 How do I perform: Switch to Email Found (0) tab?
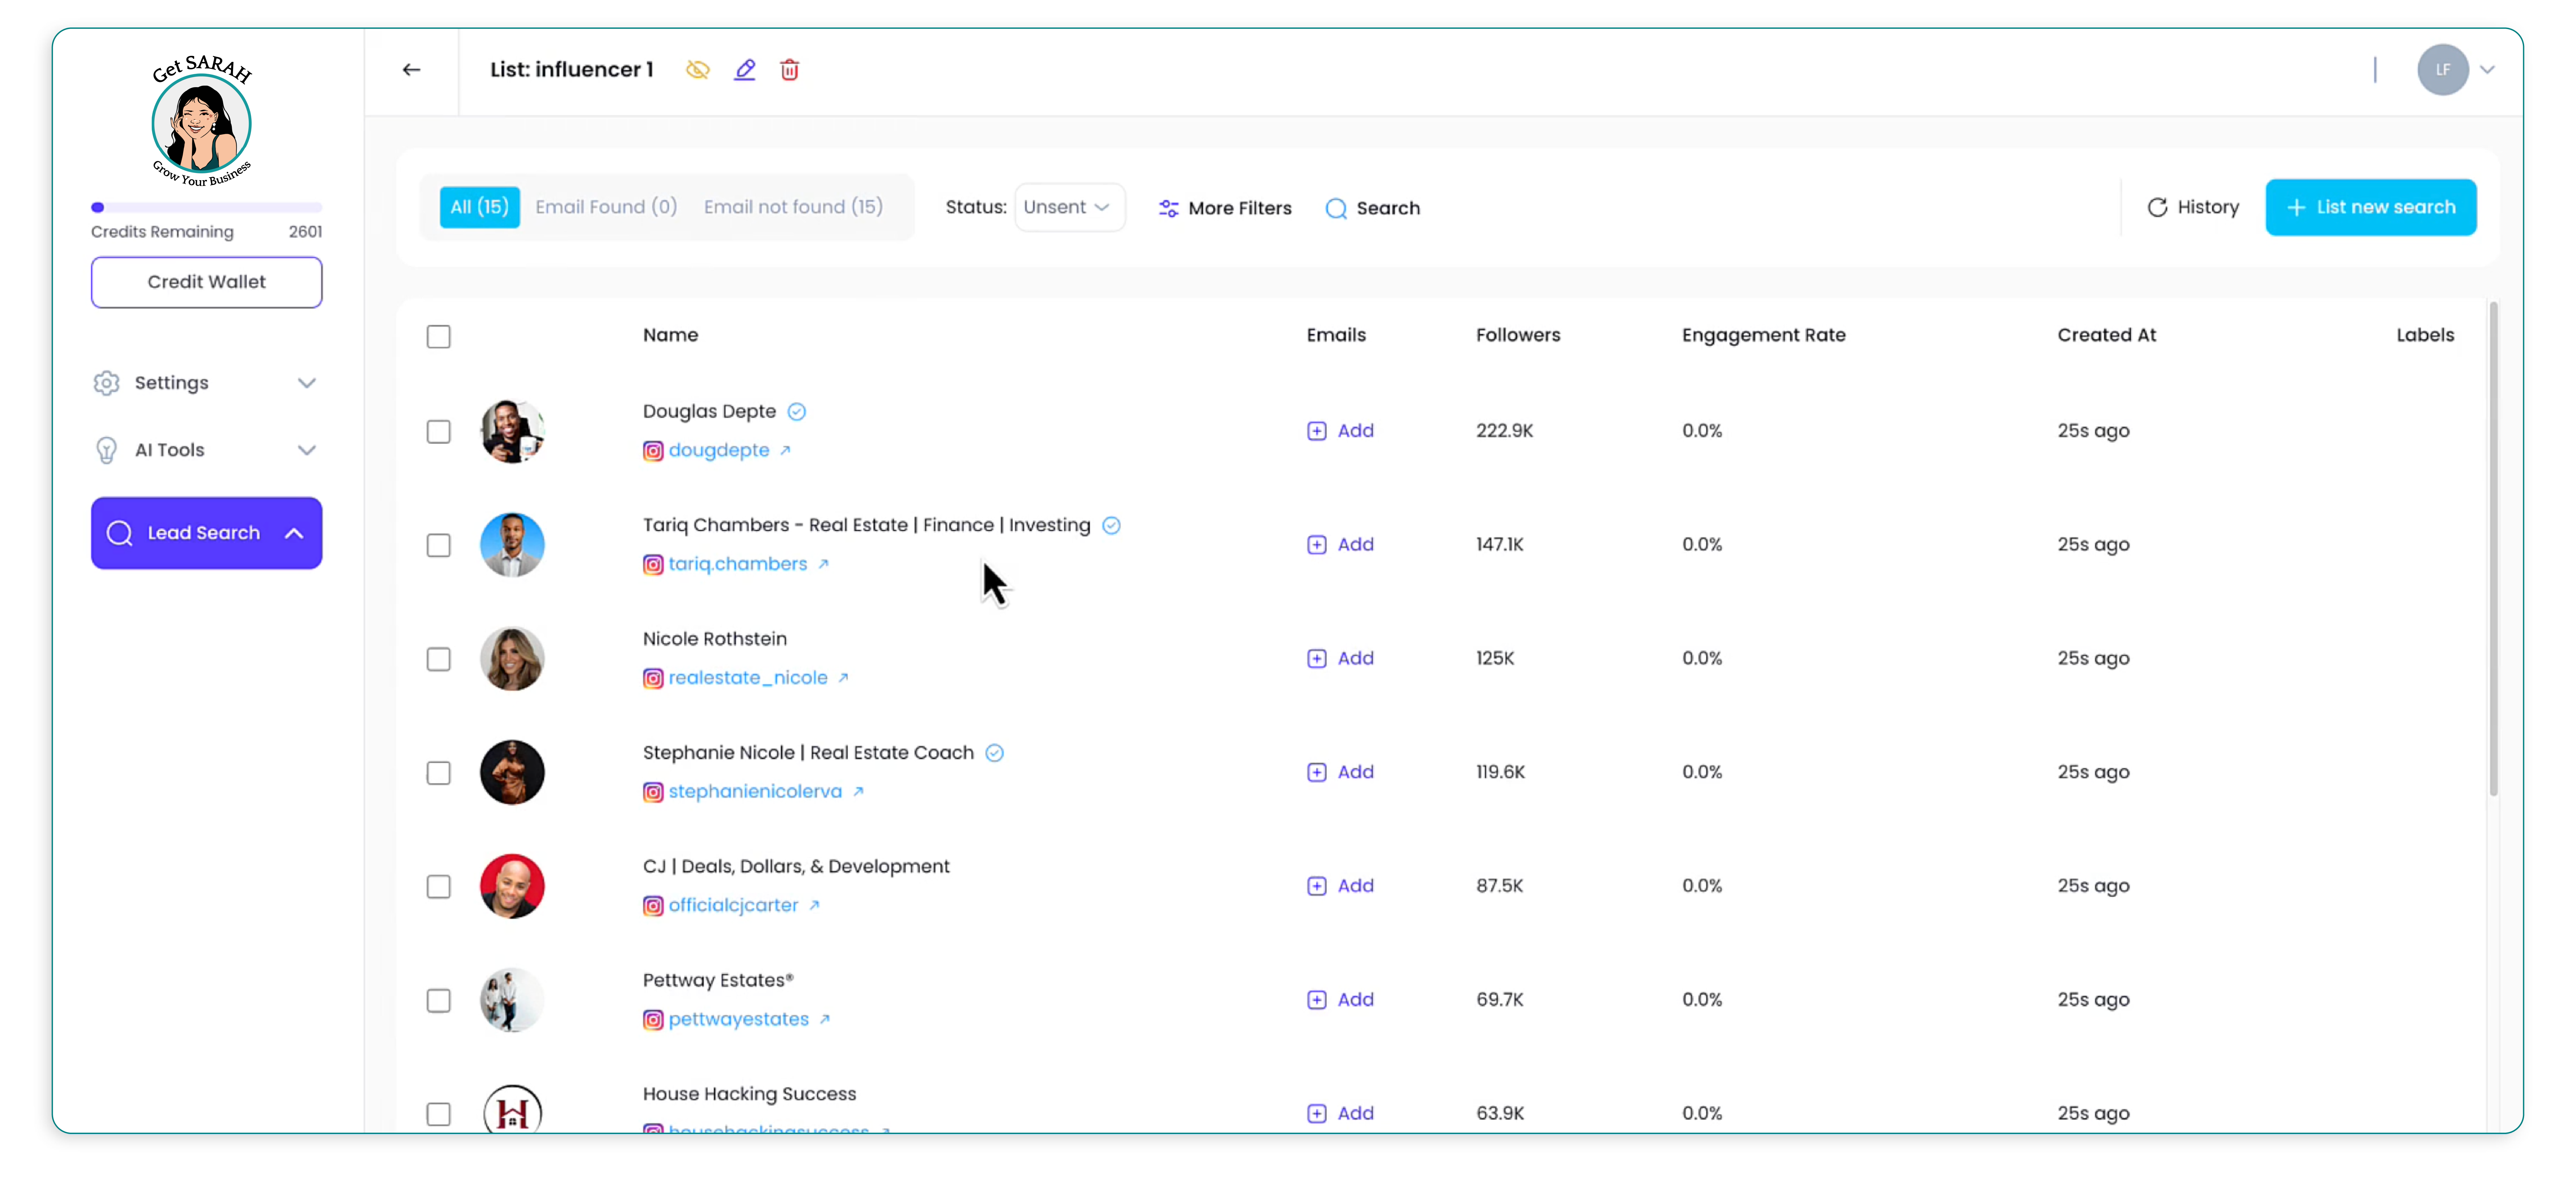[606, 207]
